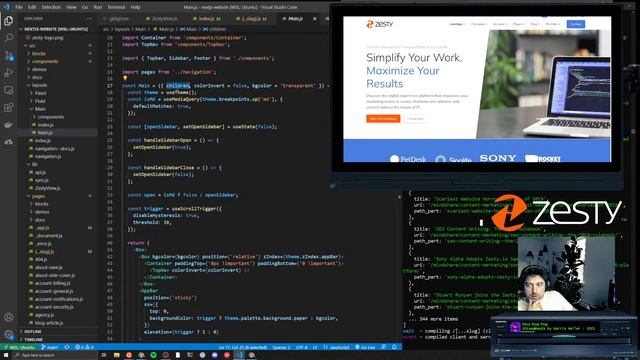Open navigation.js in the file tree

(x=45, y=156)
